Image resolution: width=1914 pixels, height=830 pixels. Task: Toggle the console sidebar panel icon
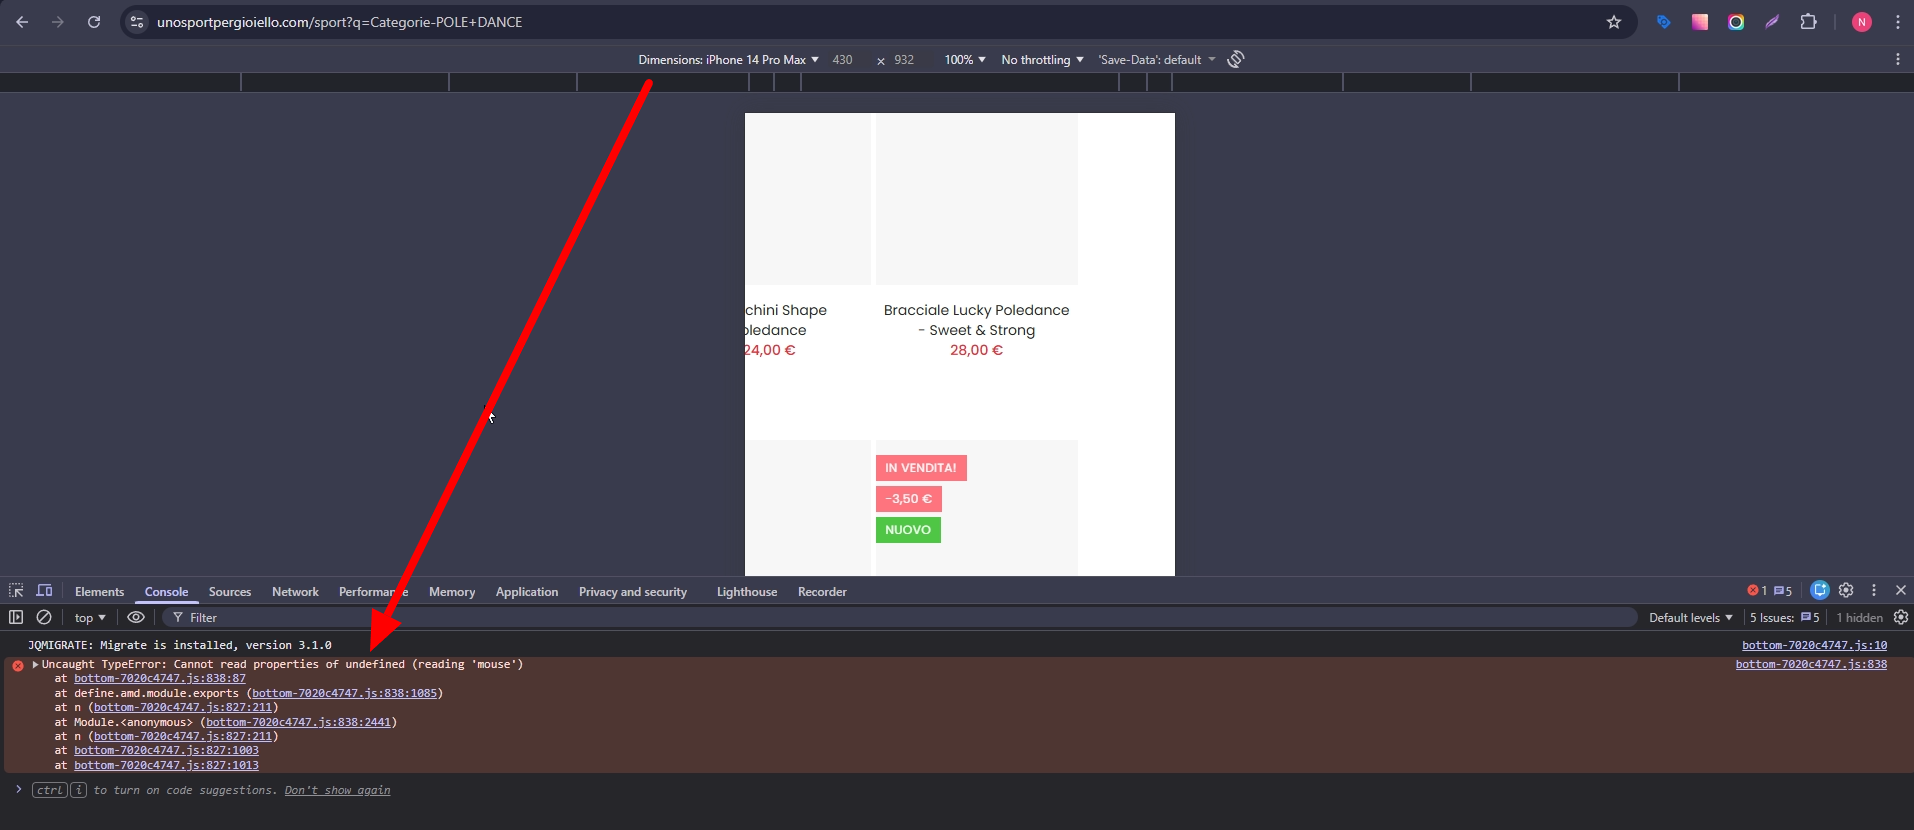tap(16, 618)
